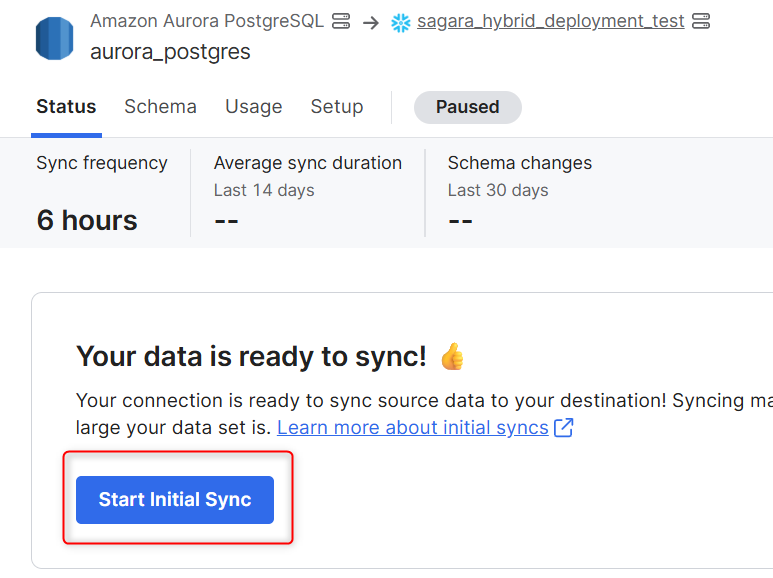Click the aurora_postgres connection name
The width and height of the screenshot is (773, 578).
tap(170, 52)
